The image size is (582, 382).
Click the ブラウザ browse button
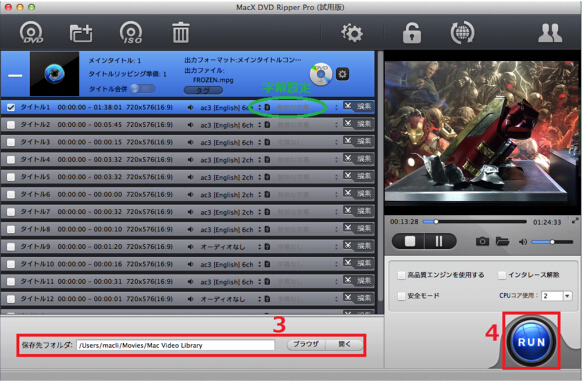click(x=306, y=345)
